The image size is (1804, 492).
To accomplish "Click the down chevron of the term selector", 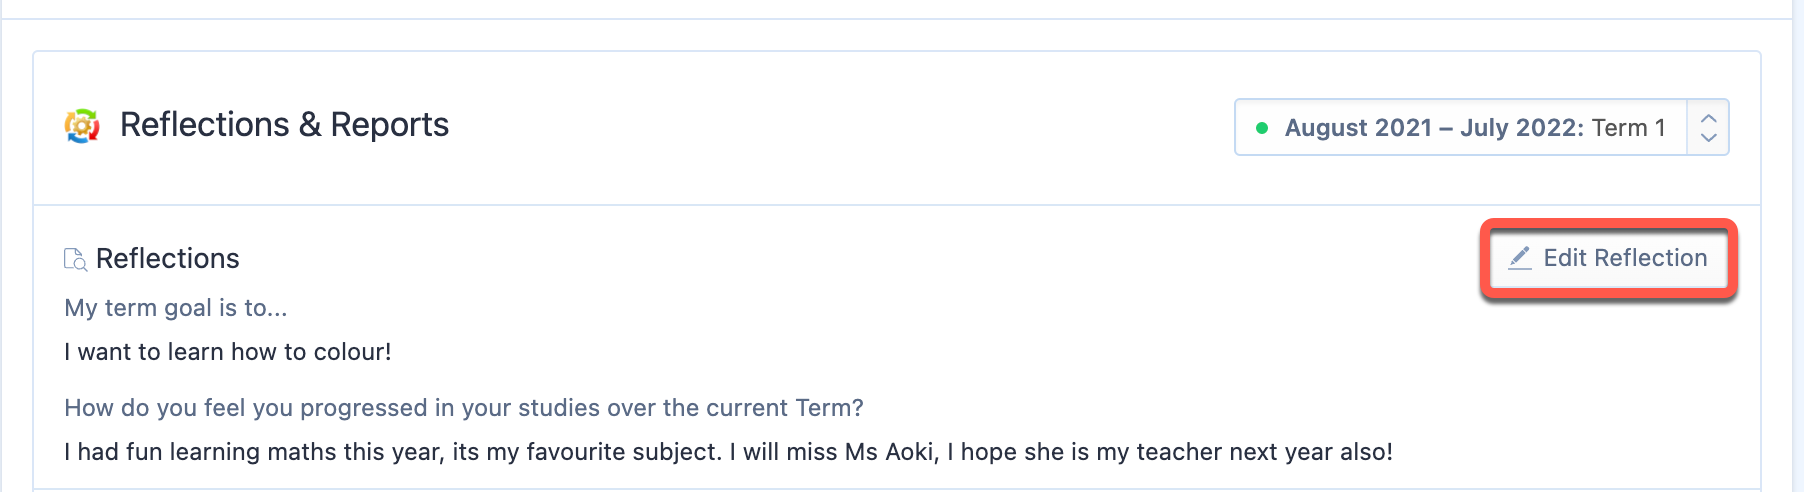I will [1709, 137].
